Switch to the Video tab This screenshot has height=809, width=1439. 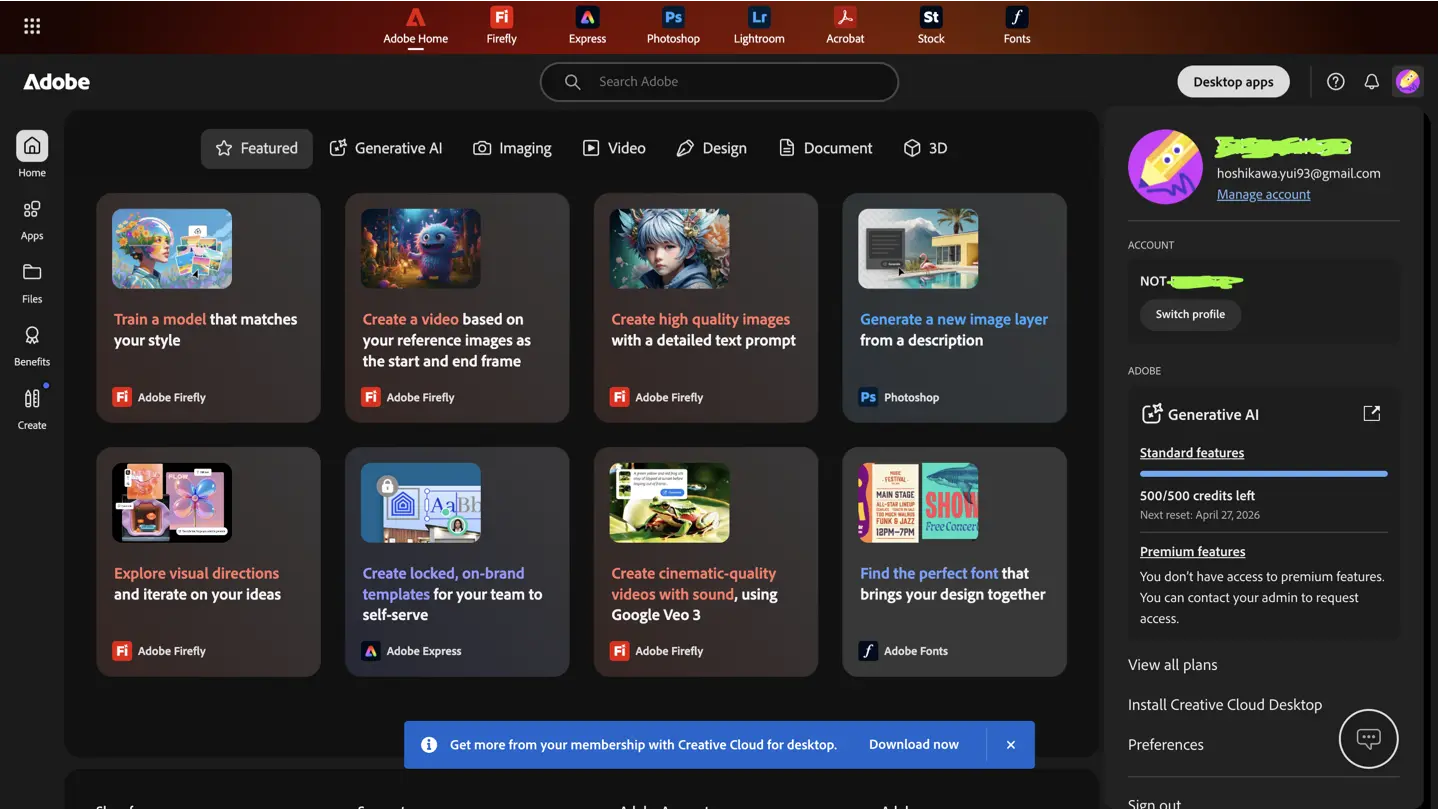point(614,148)
